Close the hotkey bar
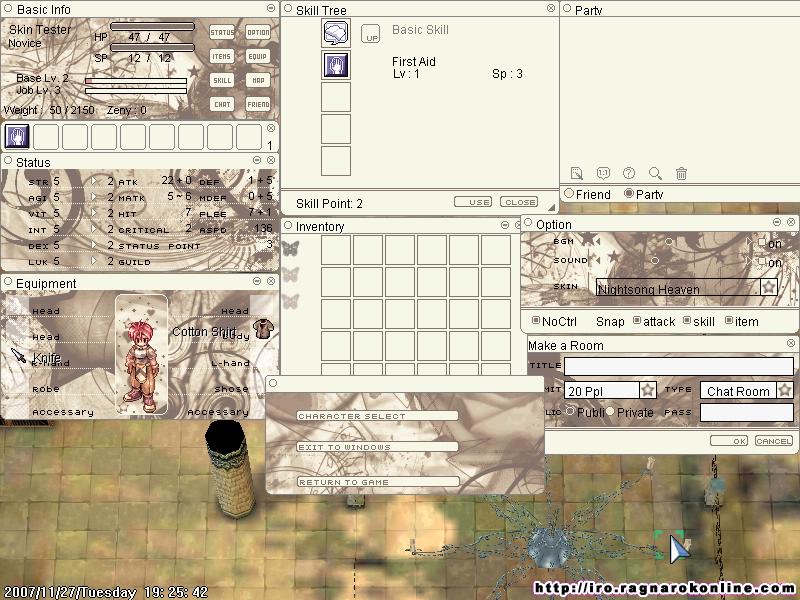Image resolution: width=800 pixels, height=600 pixels. [271, 128]
